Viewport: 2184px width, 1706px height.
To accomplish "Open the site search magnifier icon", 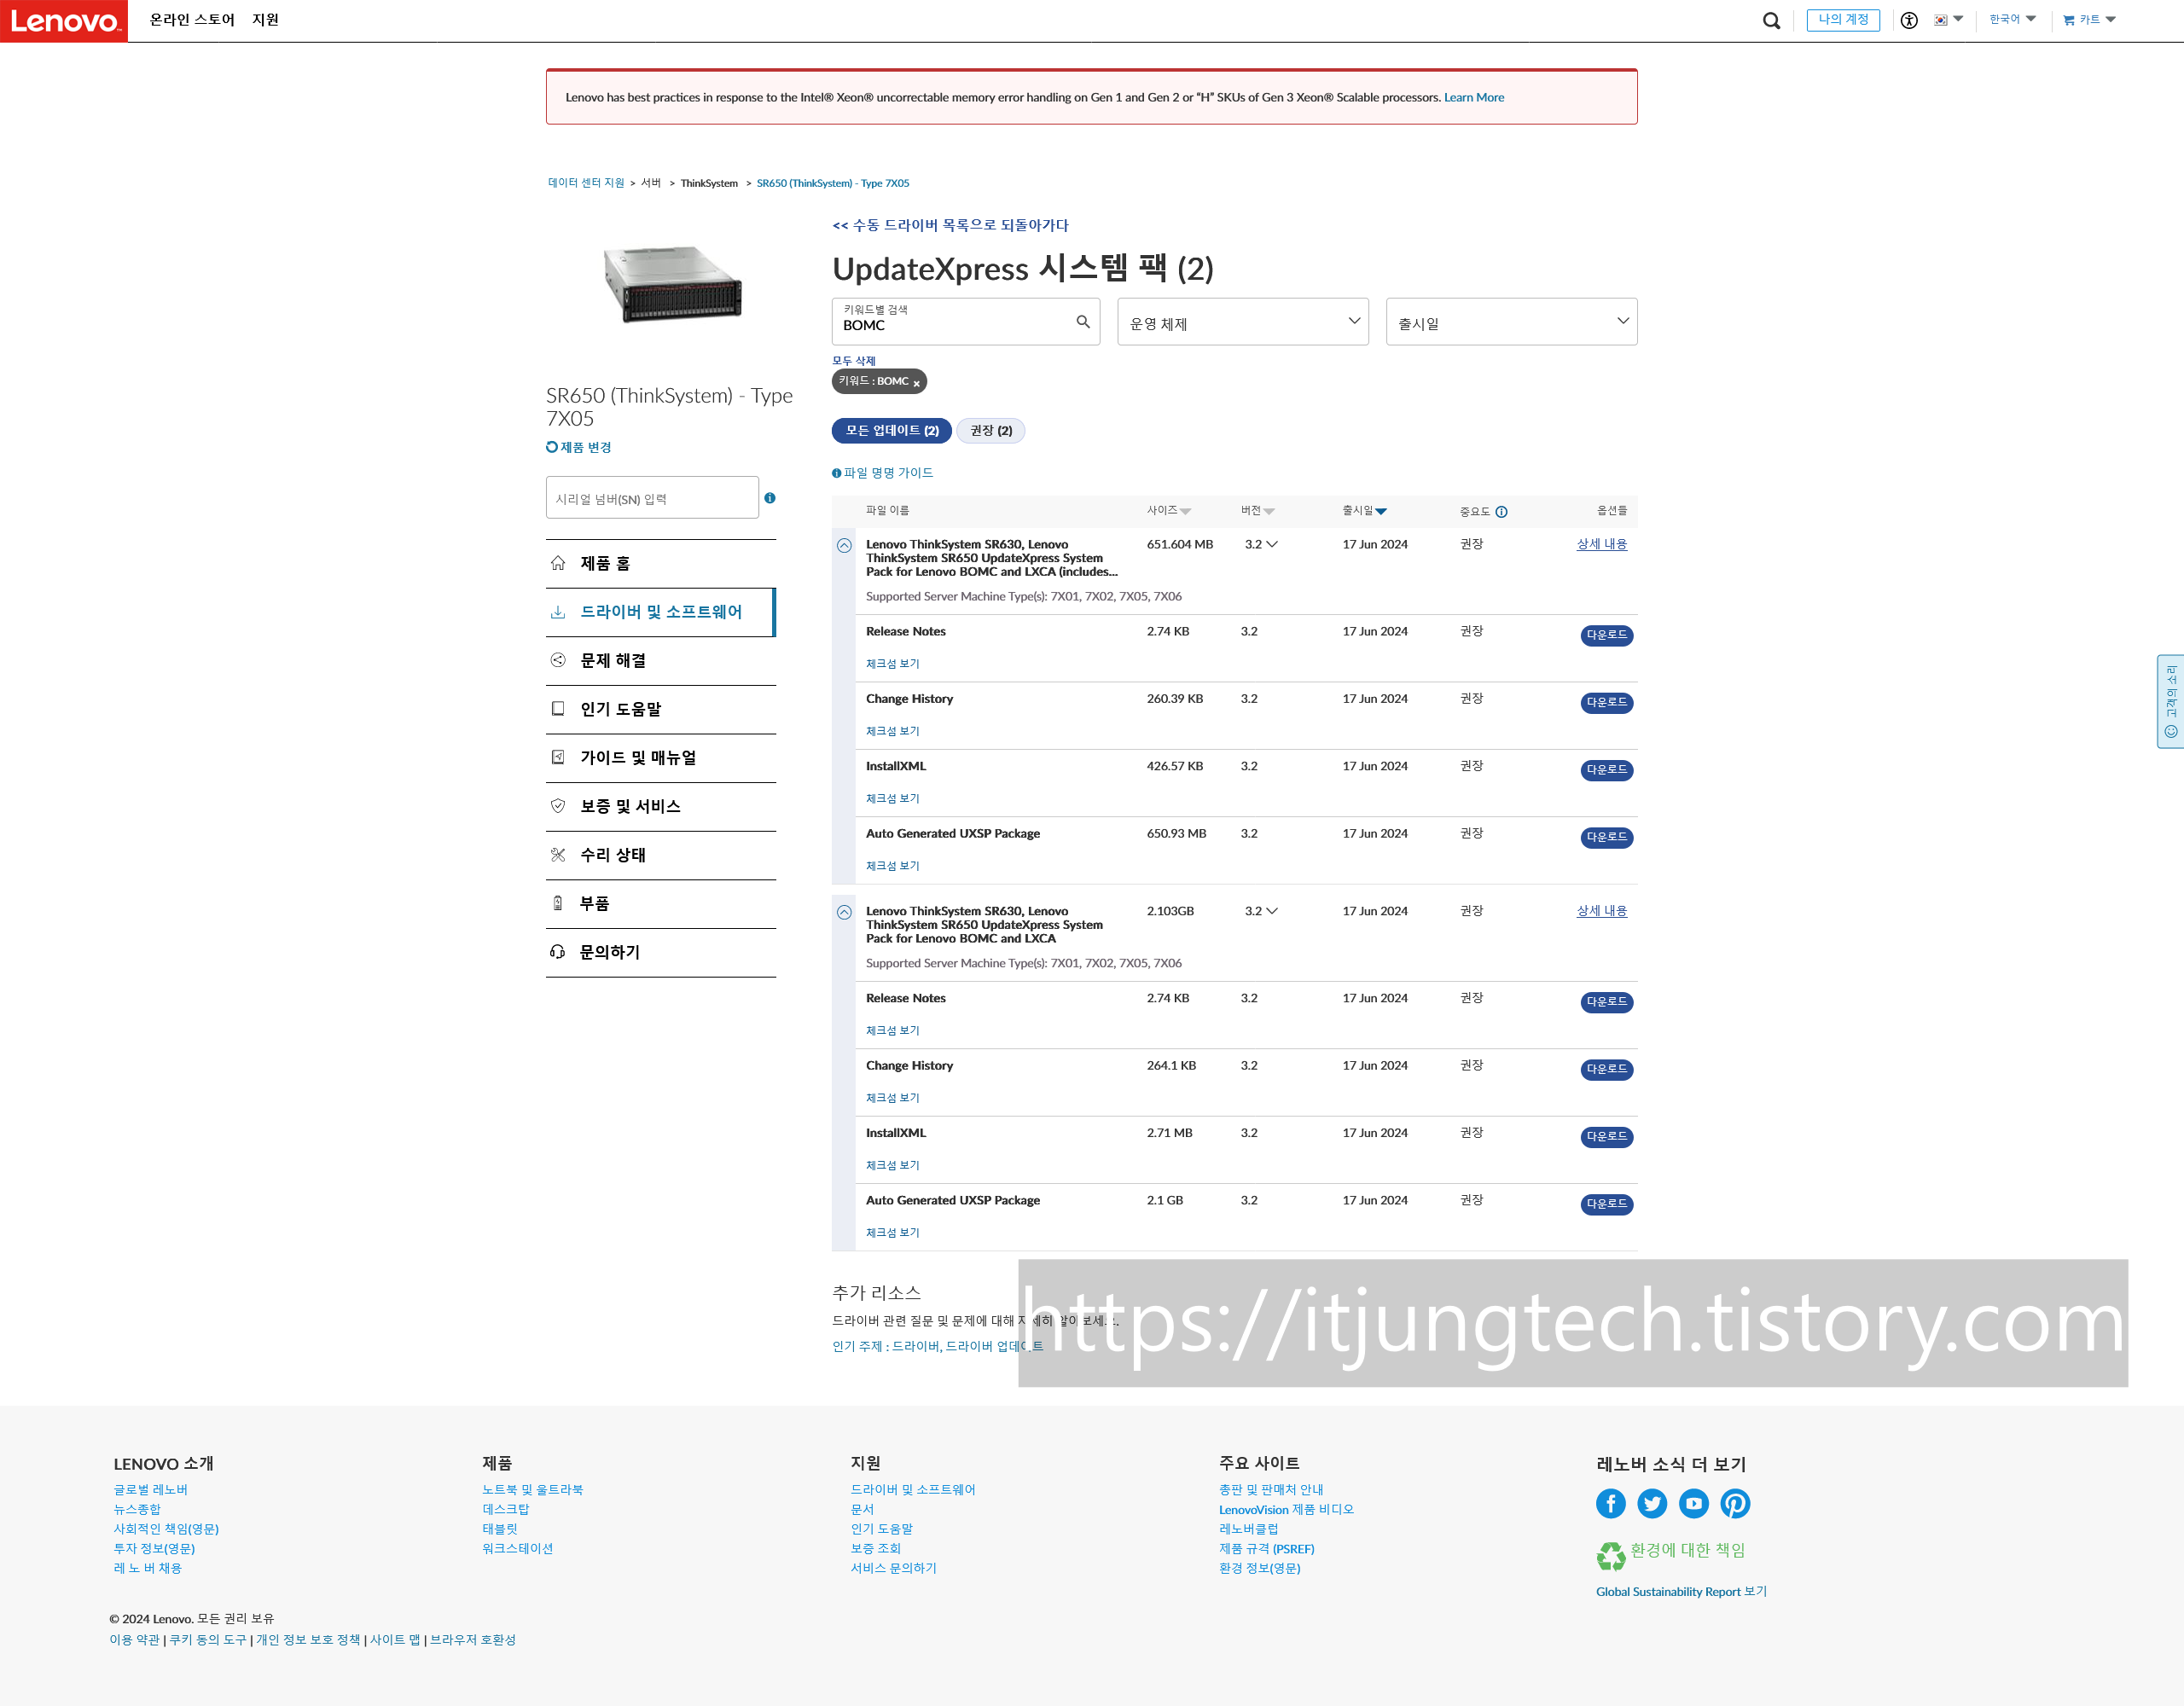I will [x=1771, y=20].
